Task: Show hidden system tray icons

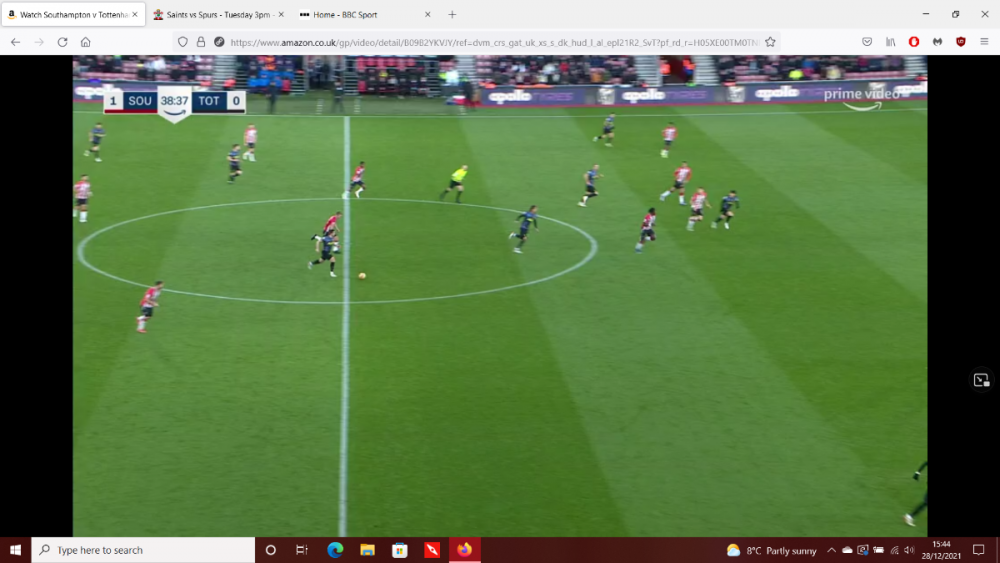Action: (x=831, y=550)
